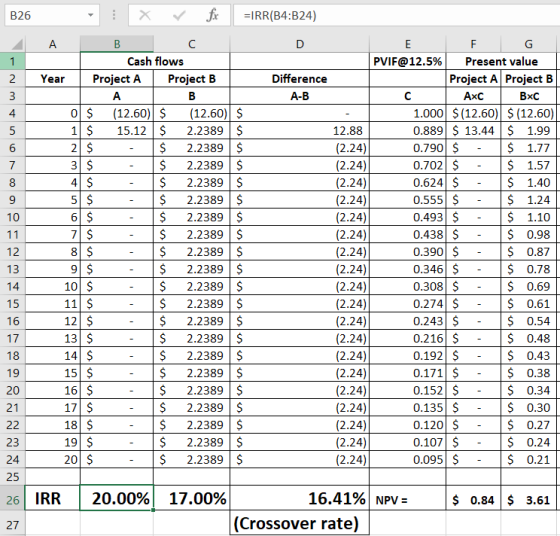Select the Year cell with value 10
Viewport: 560px width, 536px height.
[x=52, y=286]
